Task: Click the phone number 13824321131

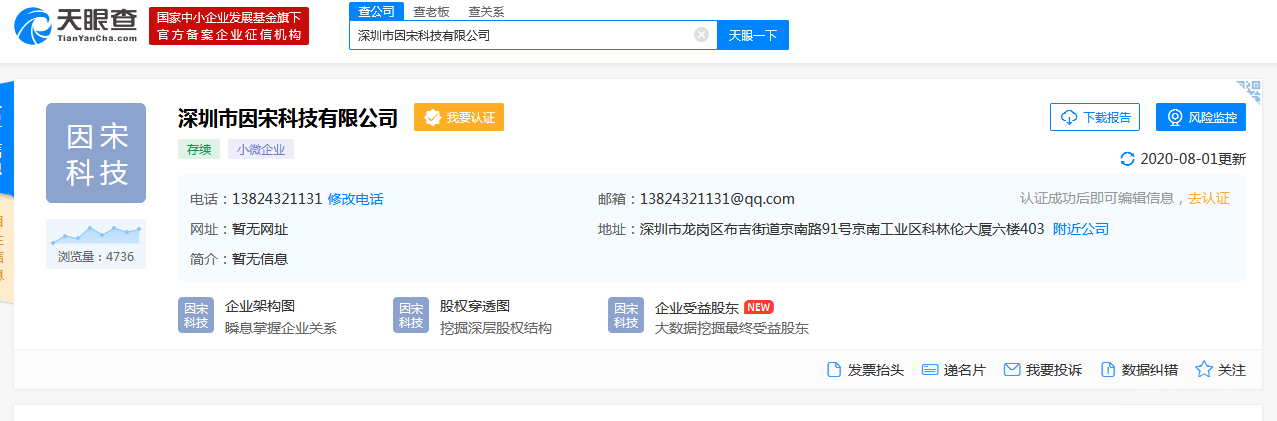Action: (x=277, y=199)
